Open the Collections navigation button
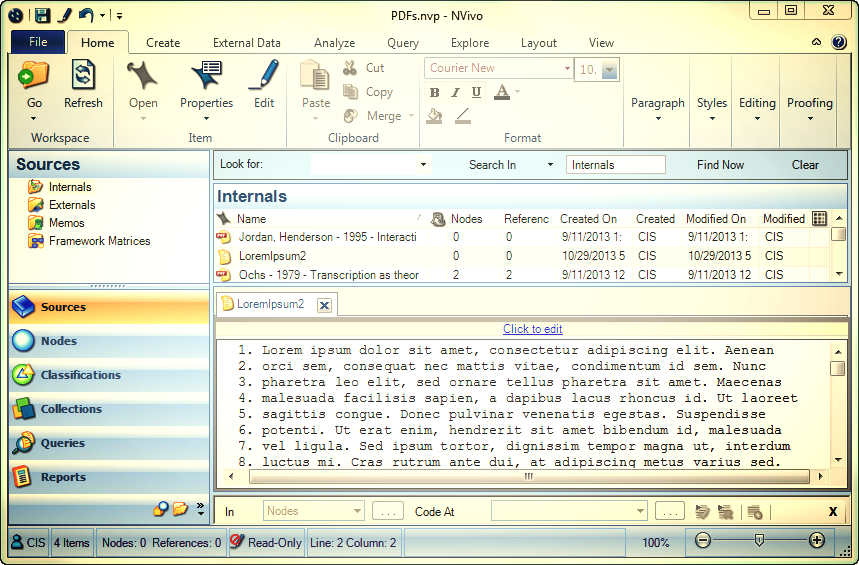The height and width of the screenshot is (565, 859). coord(108,409)
